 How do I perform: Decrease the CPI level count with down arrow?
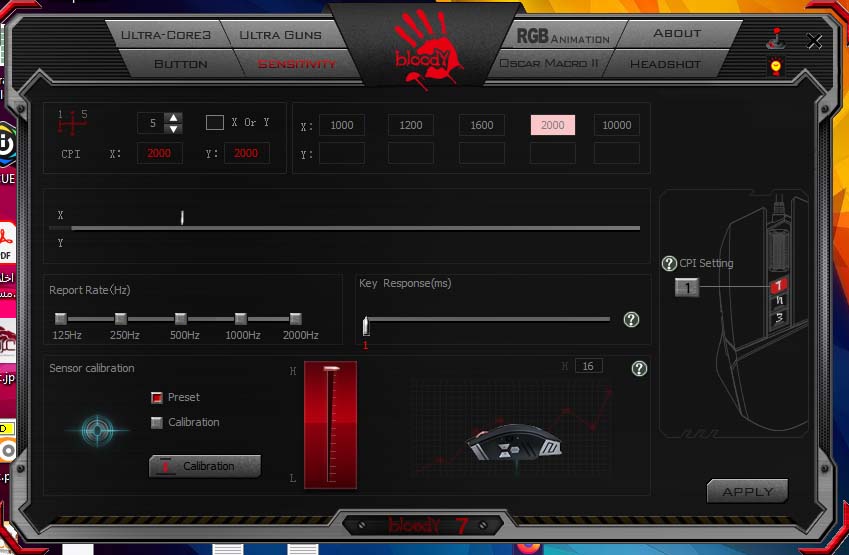pos(173,129)
